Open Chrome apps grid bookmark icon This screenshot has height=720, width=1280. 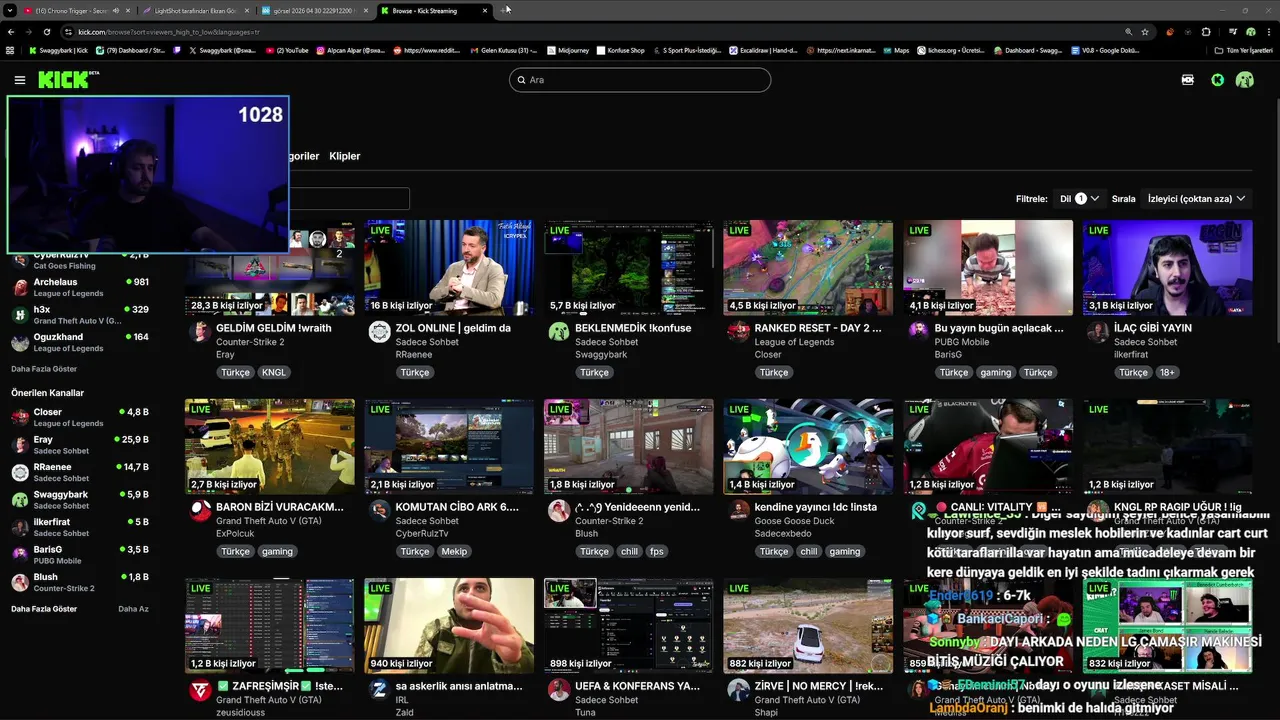[x=11, y=50]
